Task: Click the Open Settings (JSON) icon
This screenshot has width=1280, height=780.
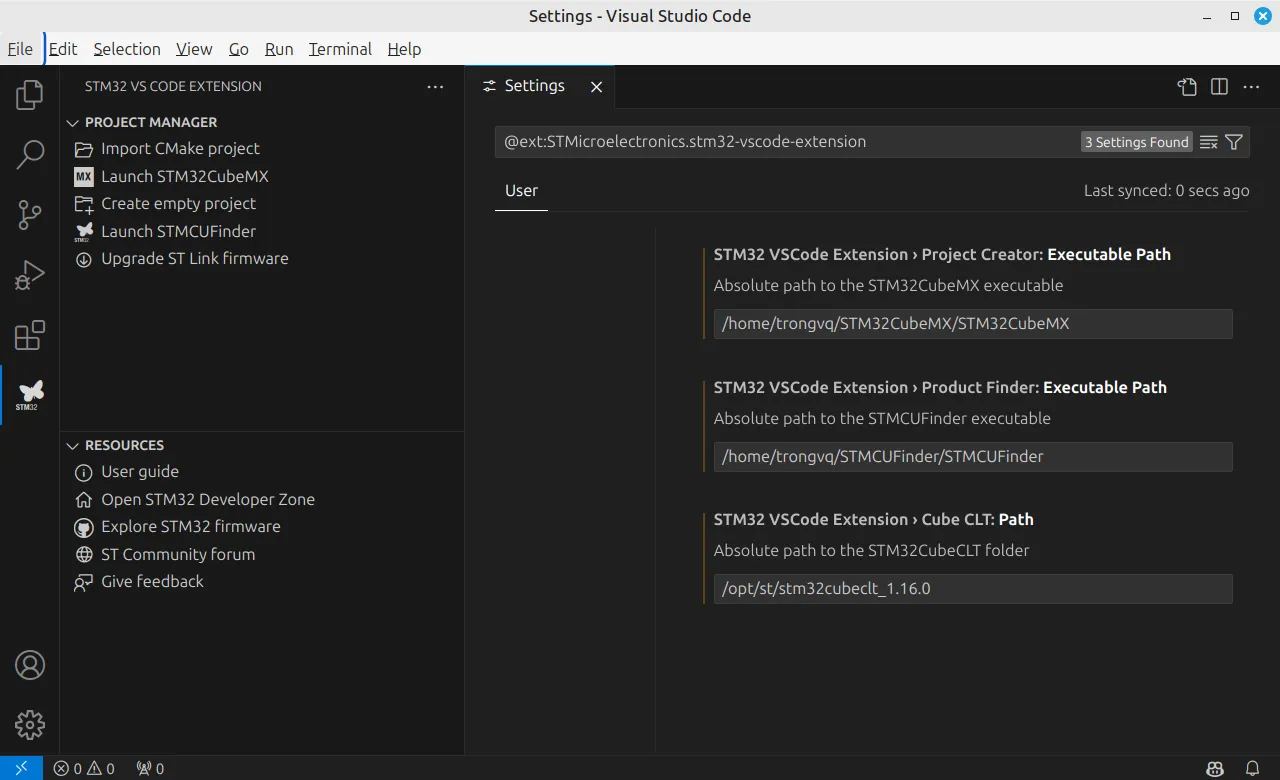Action: click(1187, 87)
